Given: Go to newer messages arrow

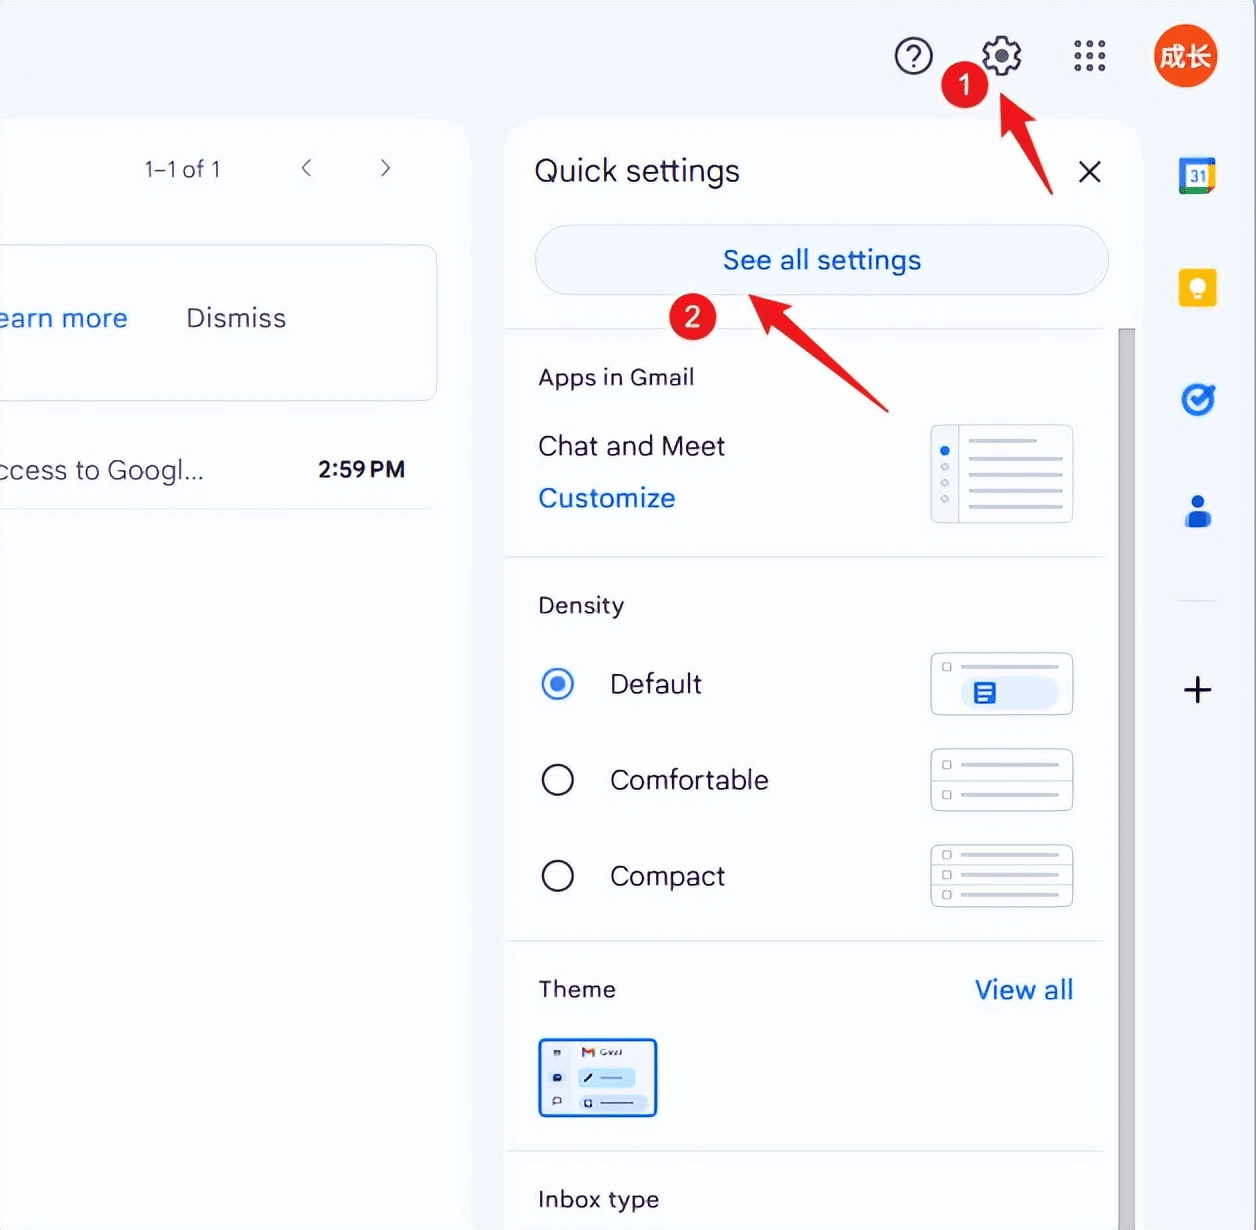Looking at the screenshot, I should point(307,168).
